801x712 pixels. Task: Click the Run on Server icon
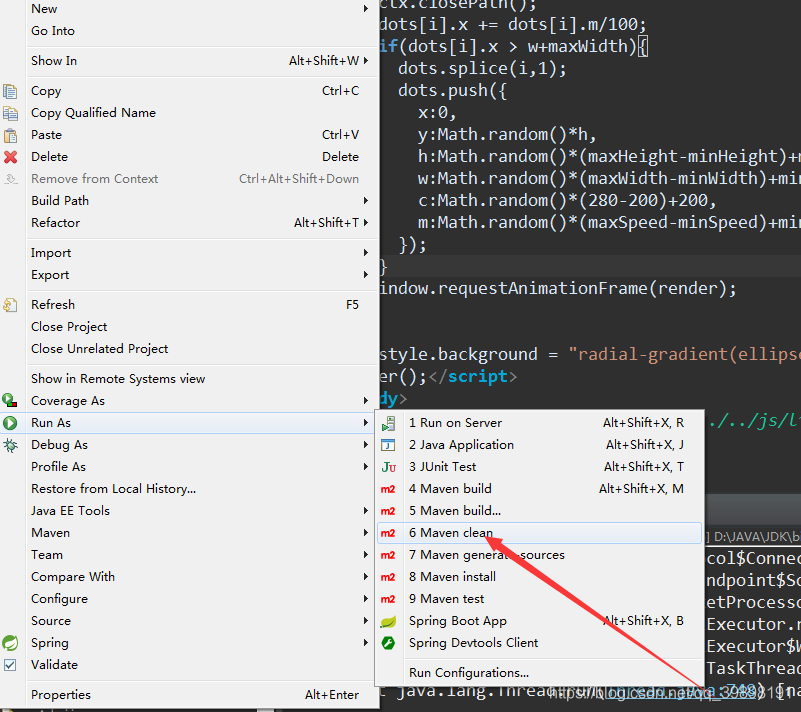coord(388,423)
